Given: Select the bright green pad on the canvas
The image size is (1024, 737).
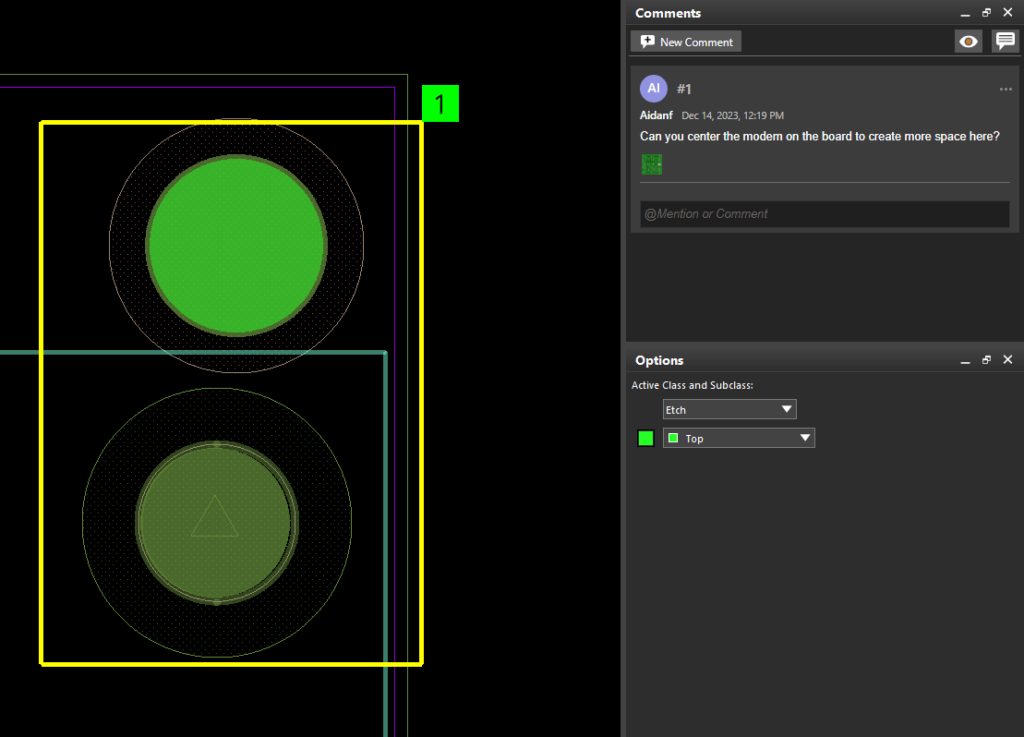Looking at the screenshot, I should coord(236,245).
